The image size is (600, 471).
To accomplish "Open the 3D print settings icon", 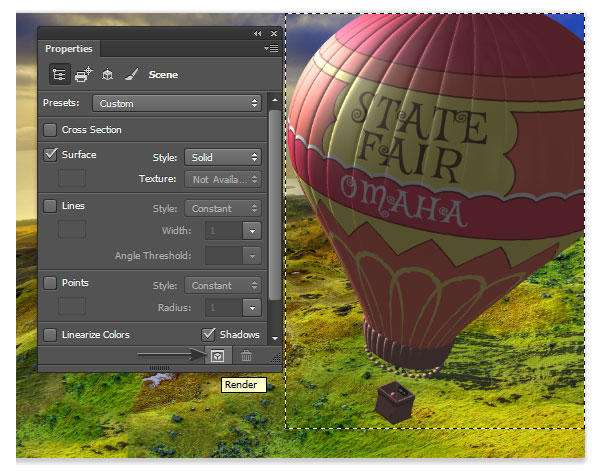I will click(84, 74).
